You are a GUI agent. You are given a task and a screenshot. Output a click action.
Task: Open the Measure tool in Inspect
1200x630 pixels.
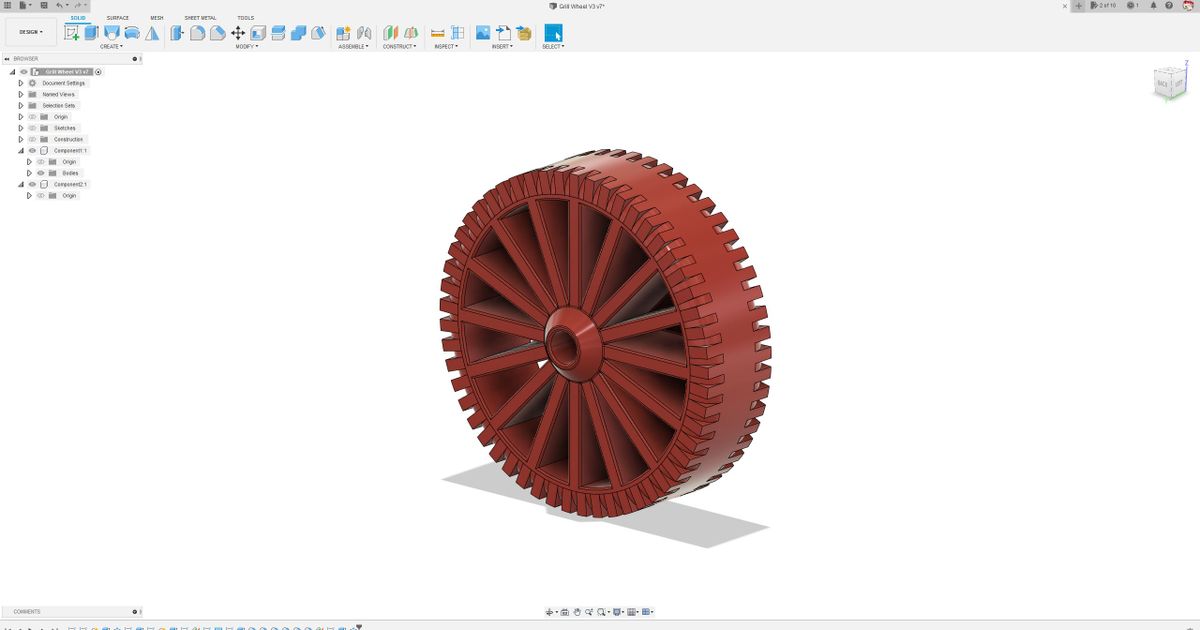pyautogui.click(x=438, y=31)
